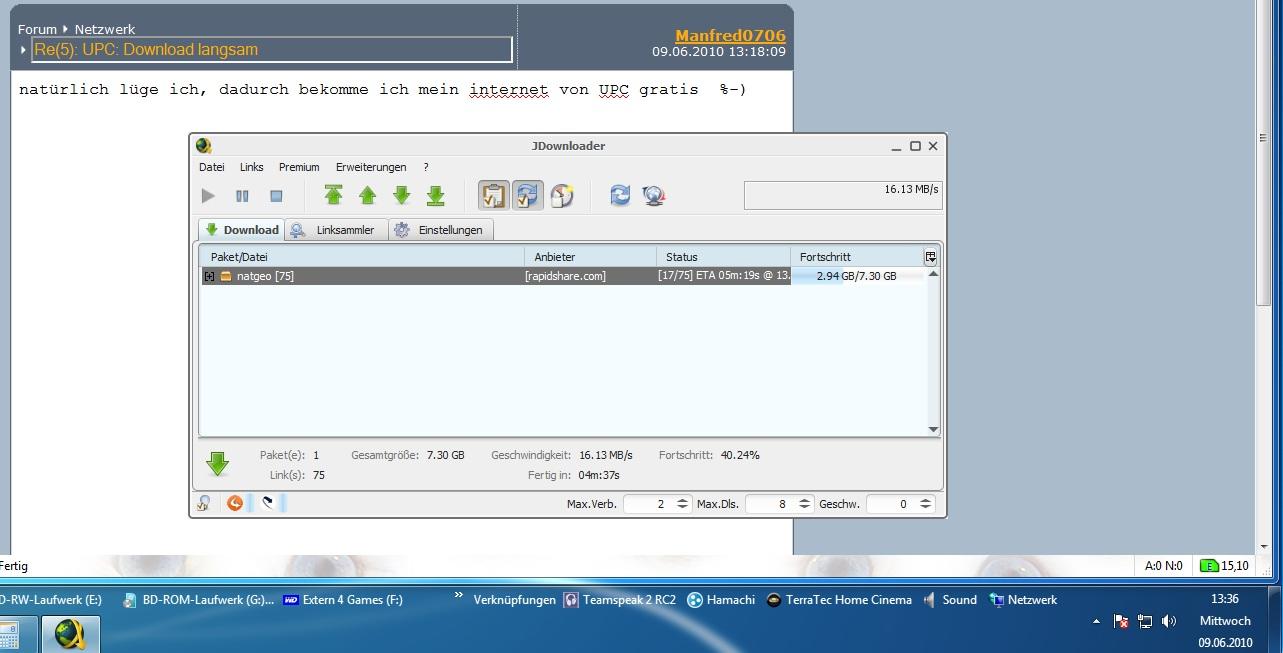Open table column chooser icon
Viewport: 1283px width, 653px height.
tap(931, 257)
